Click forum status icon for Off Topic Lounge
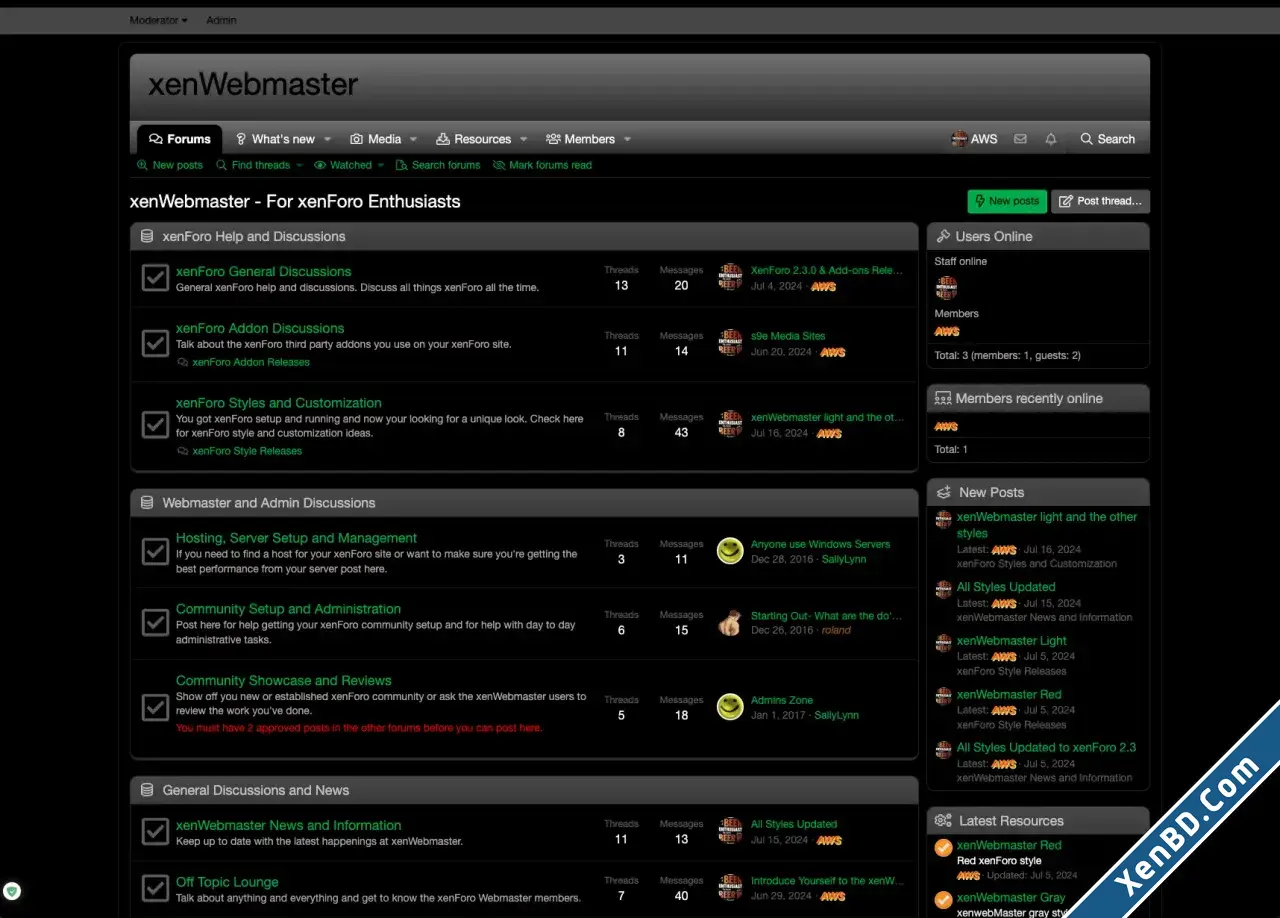This screenshot has height=918, width=1280. (155, 888)
